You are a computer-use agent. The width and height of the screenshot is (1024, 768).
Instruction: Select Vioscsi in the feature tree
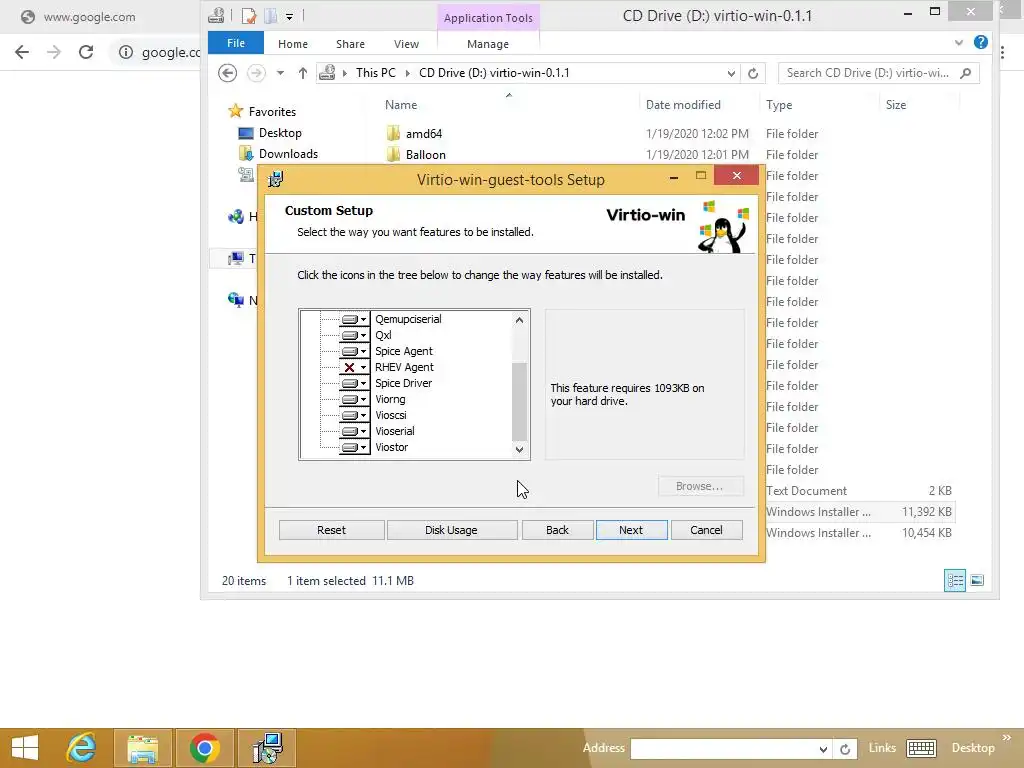click(x=391, y=415)
